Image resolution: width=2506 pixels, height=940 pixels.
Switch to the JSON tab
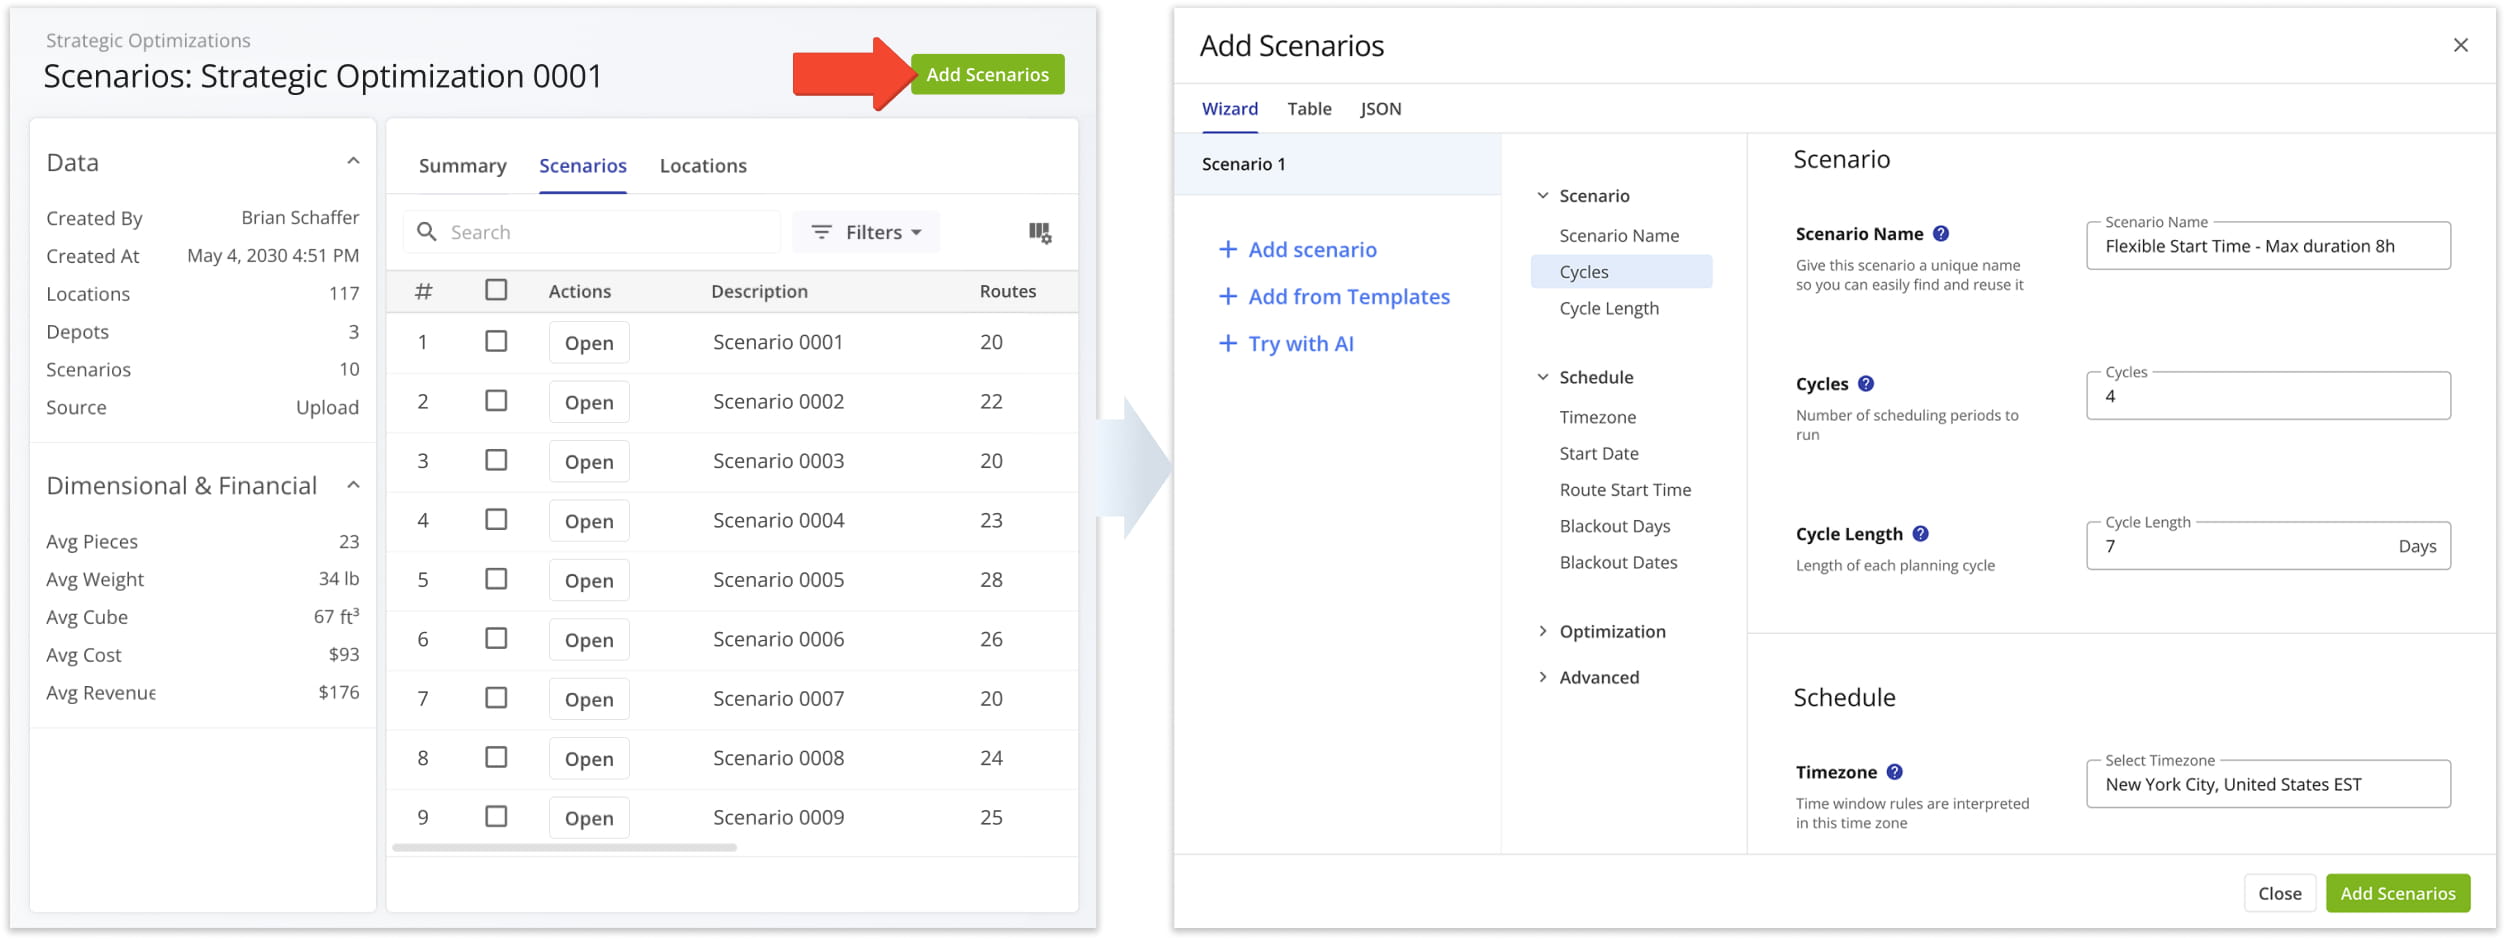[1380, 109]
